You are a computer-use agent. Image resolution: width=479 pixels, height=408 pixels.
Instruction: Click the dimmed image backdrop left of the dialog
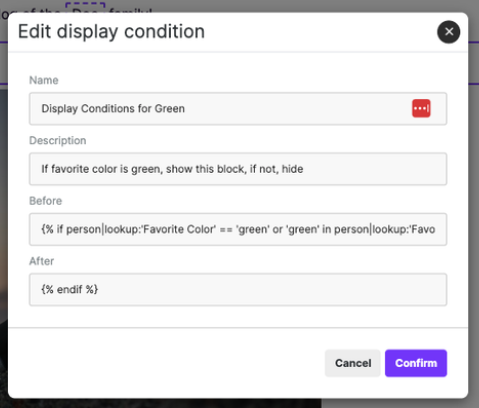pyautogui.click(x=4, y=233)
